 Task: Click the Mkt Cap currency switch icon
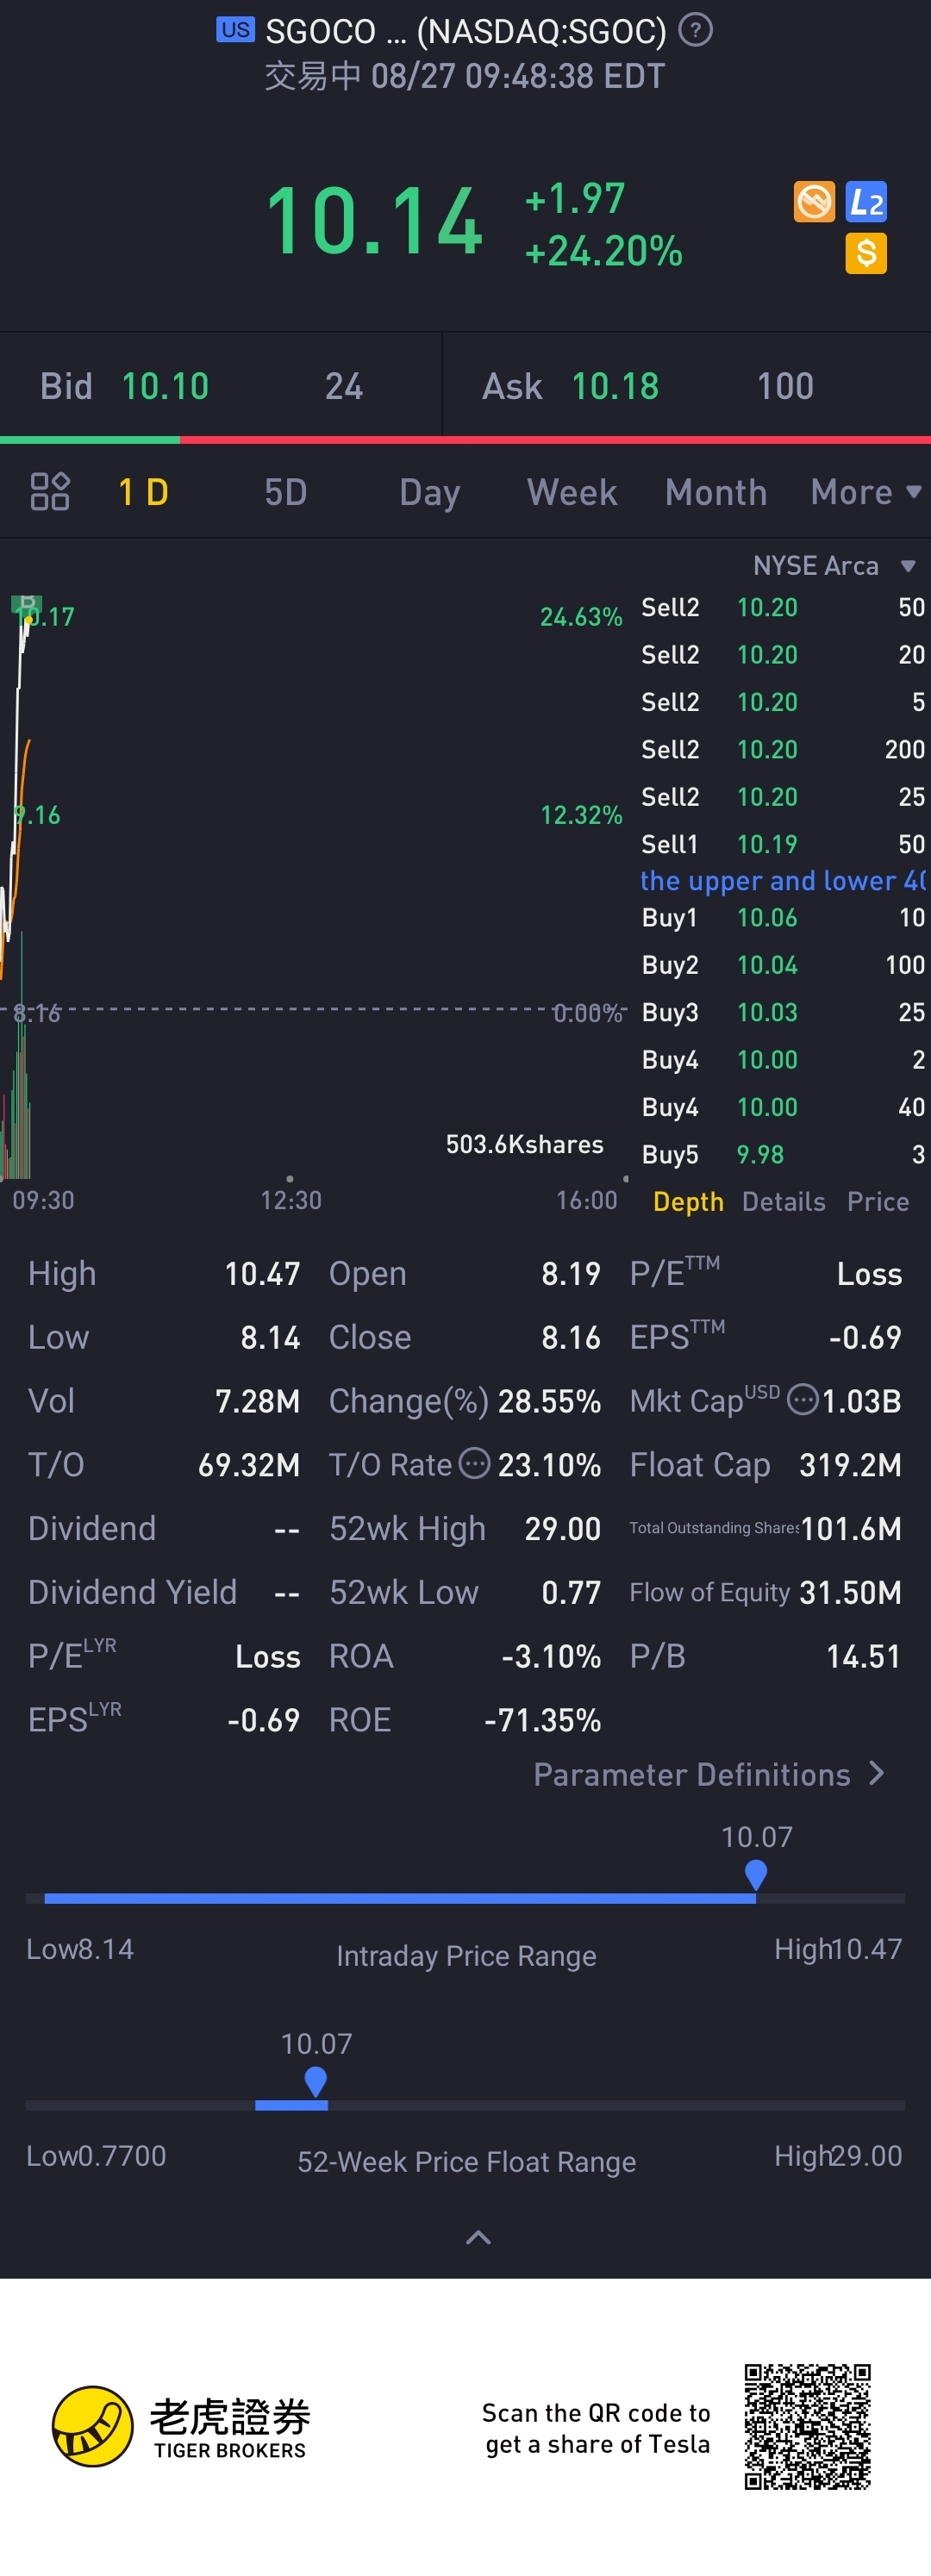802,1400
